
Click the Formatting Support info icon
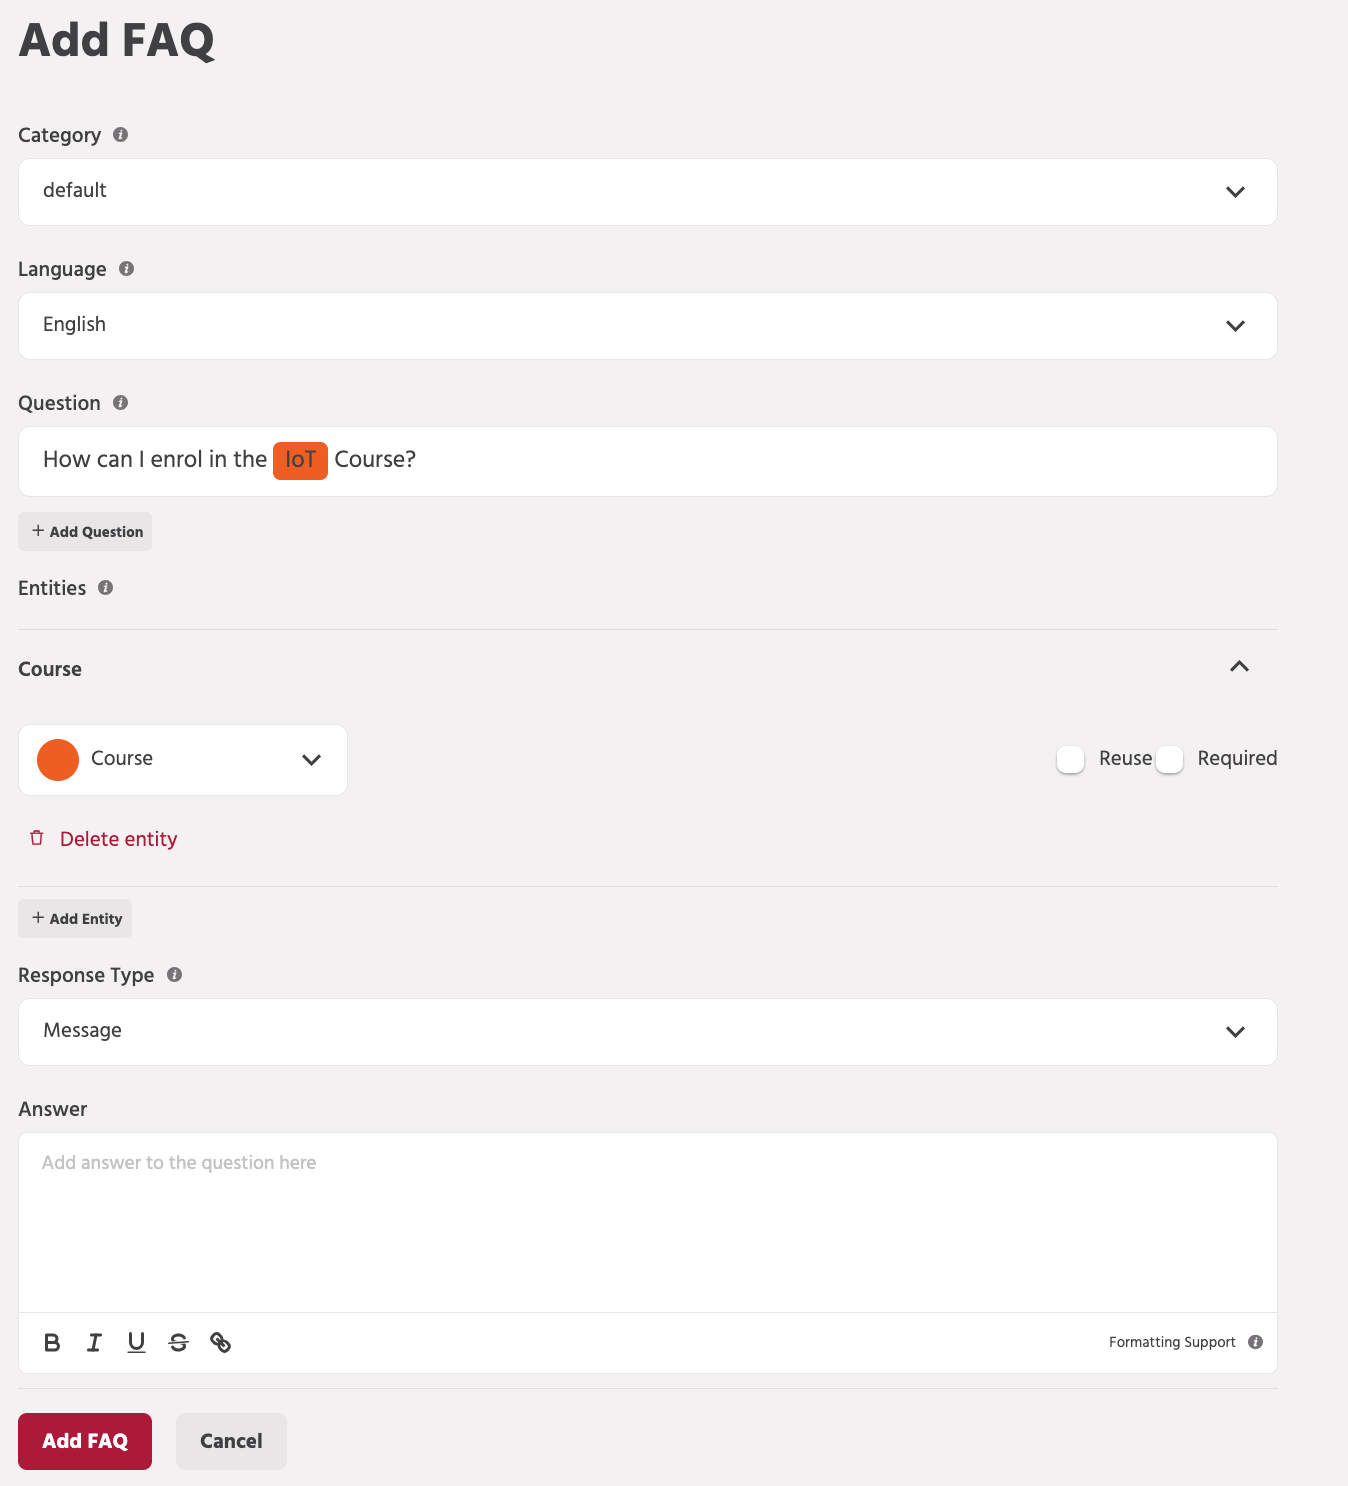point(1256,1342)
